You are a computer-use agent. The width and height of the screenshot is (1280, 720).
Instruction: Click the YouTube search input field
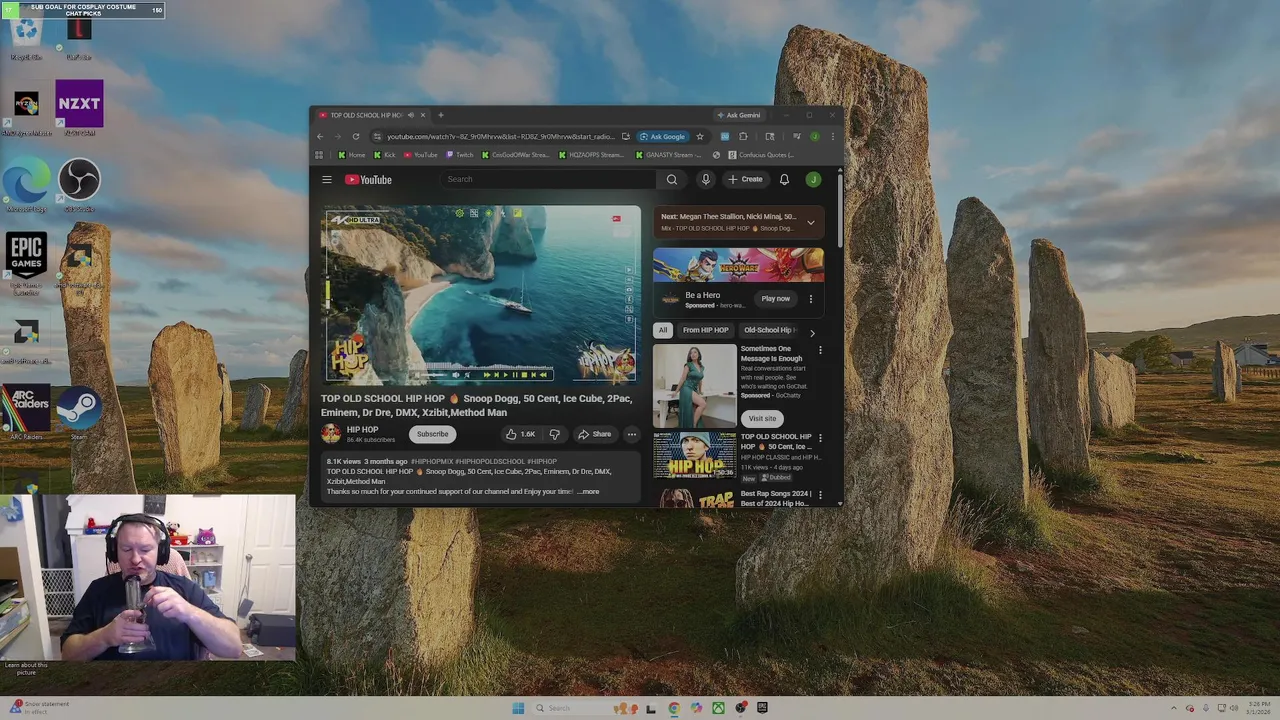(x=549, y=179)
